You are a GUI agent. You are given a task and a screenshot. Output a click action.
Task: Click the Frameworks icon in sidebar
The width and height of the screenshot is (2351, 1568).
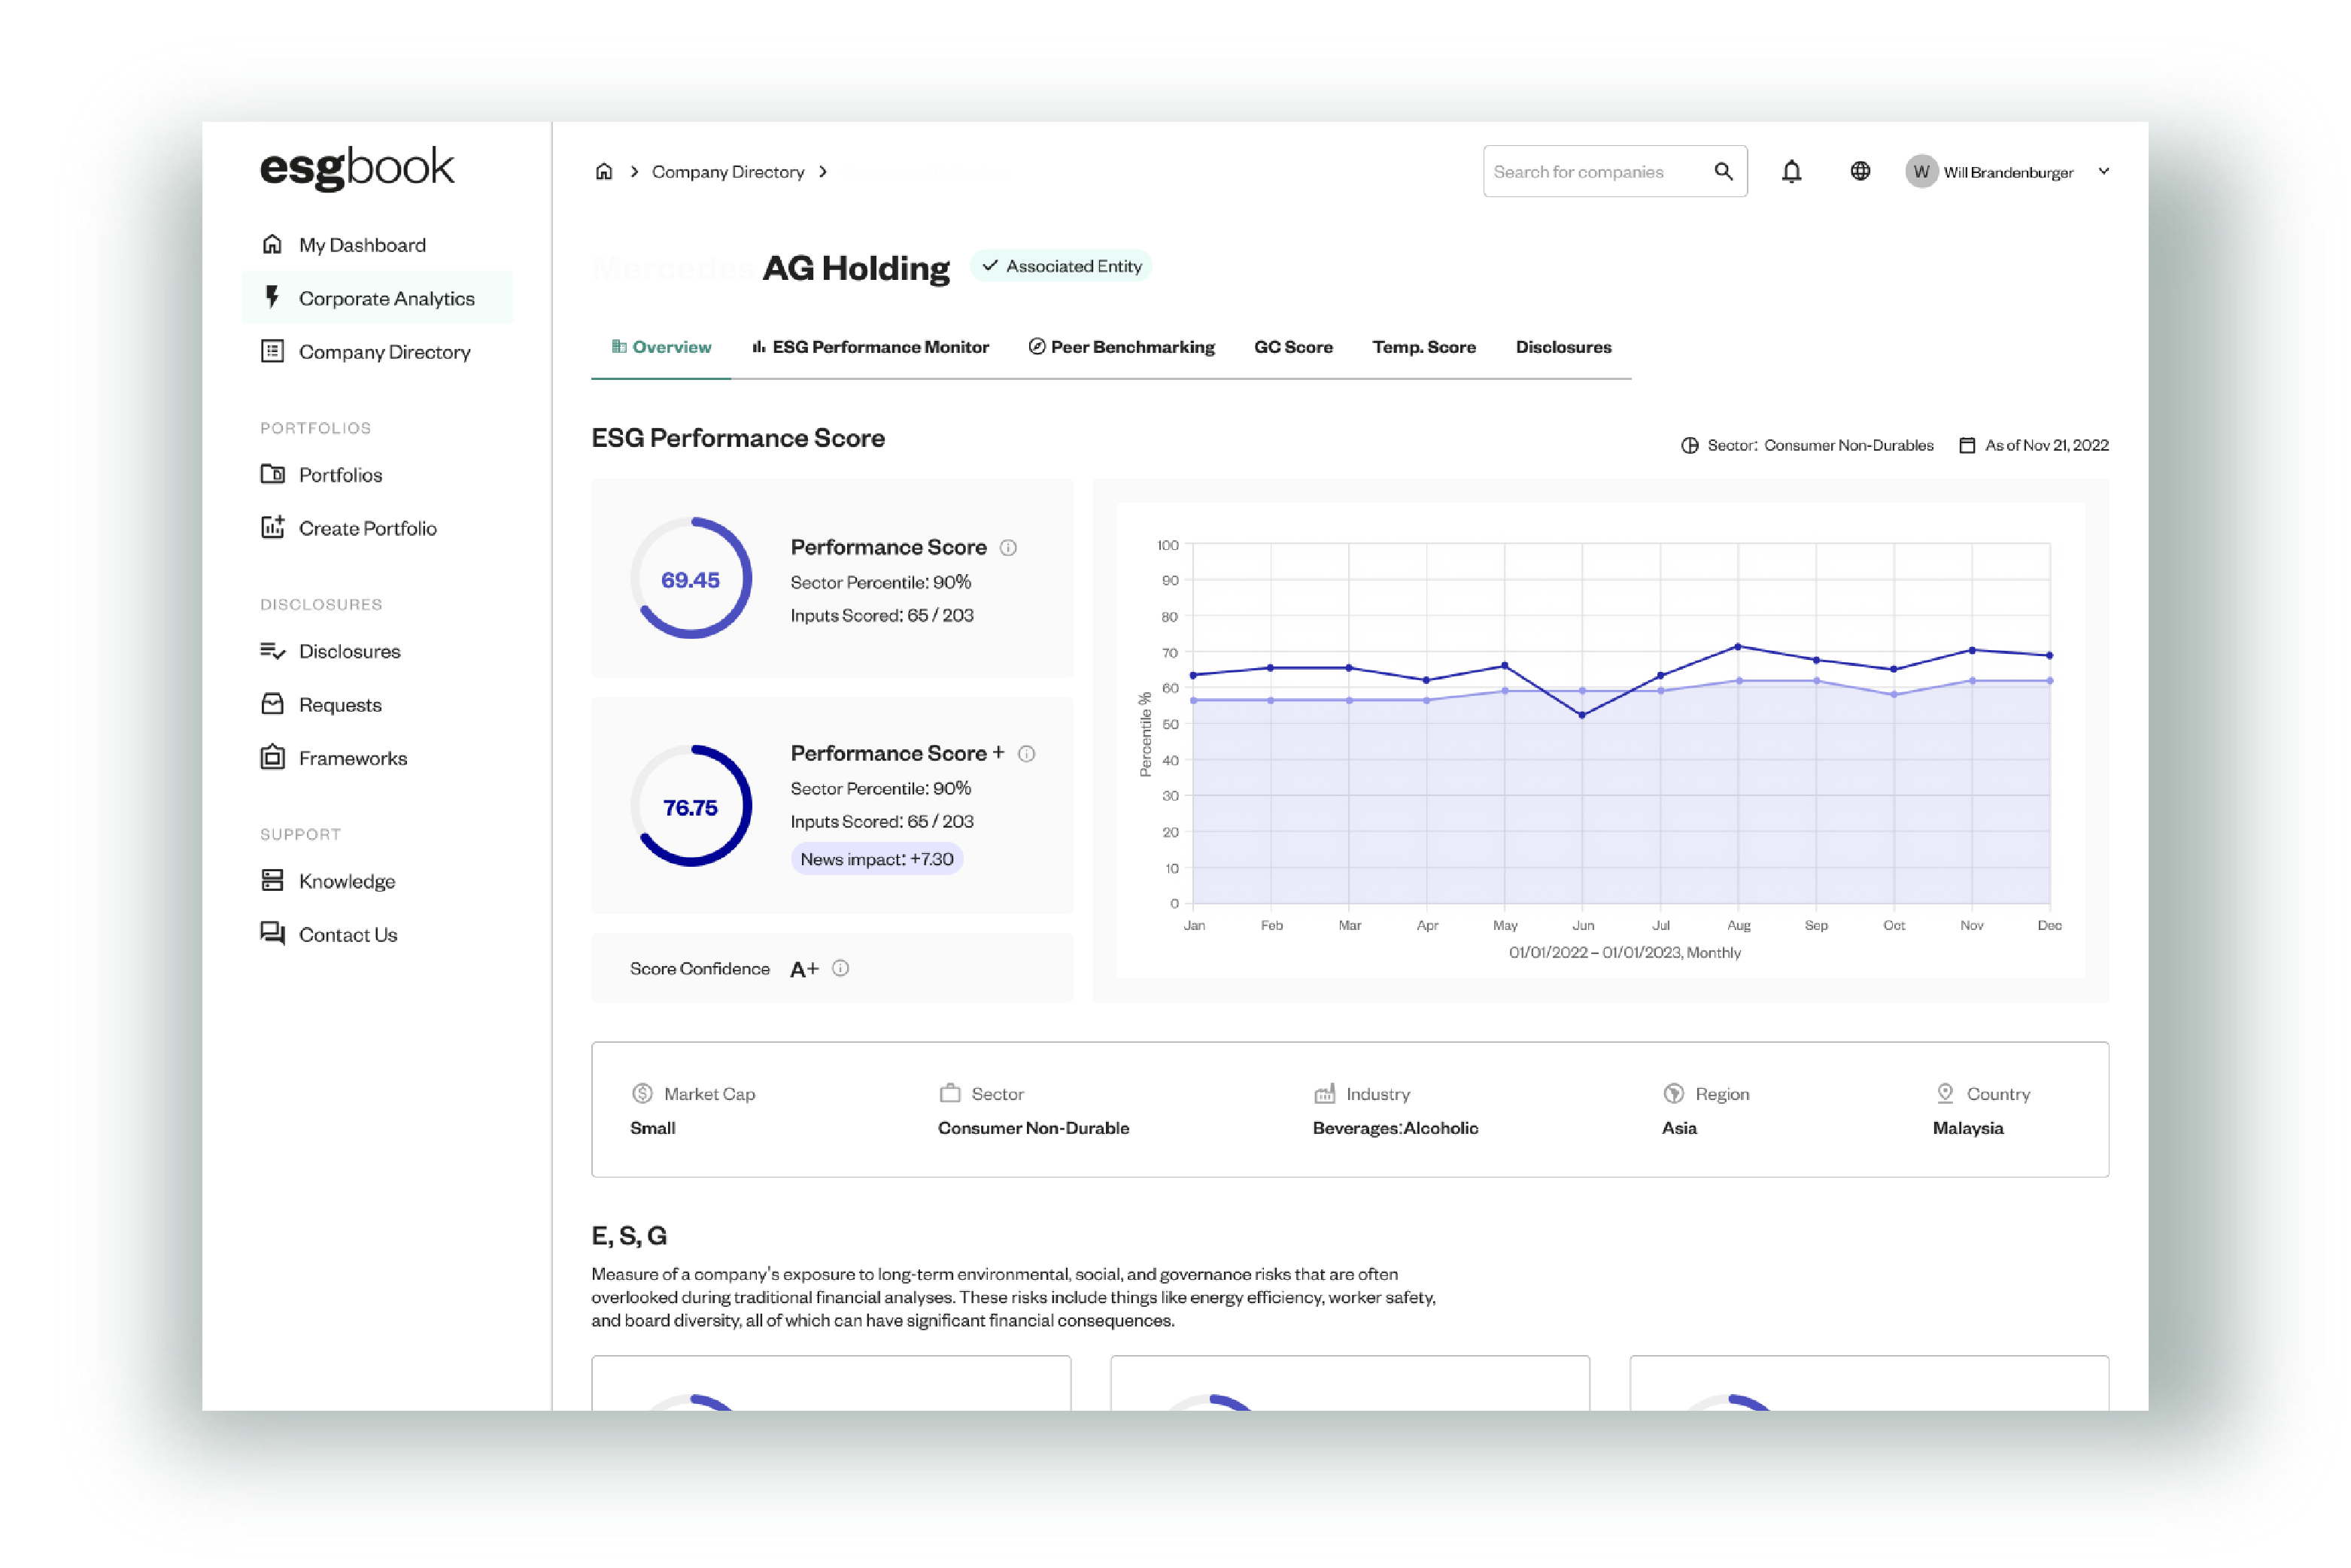pyautogui.click(x=272, y=757)
